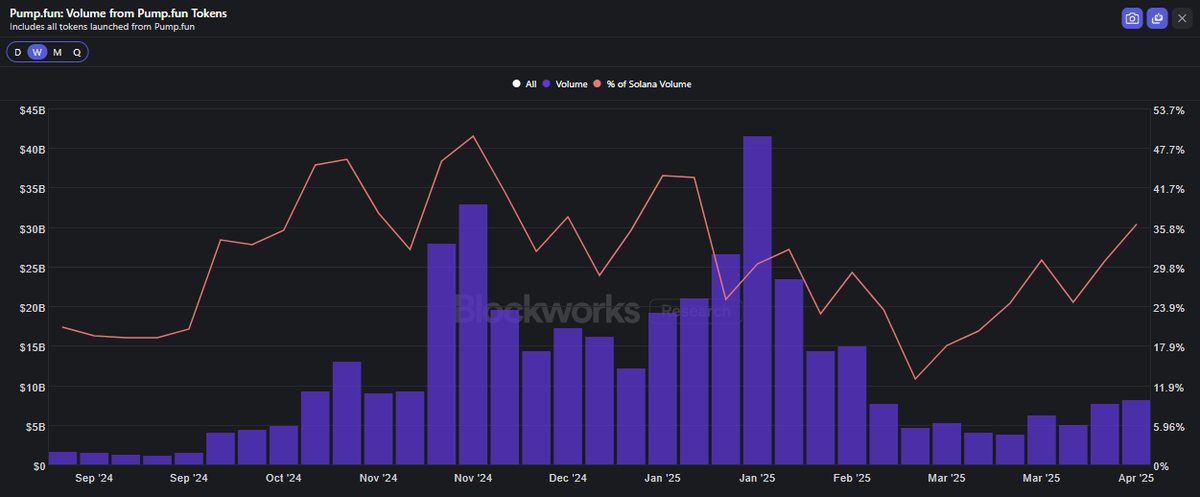The image size is (1200, 497).
Task: Close the chart with the X icon
Action: (1181, 18)
